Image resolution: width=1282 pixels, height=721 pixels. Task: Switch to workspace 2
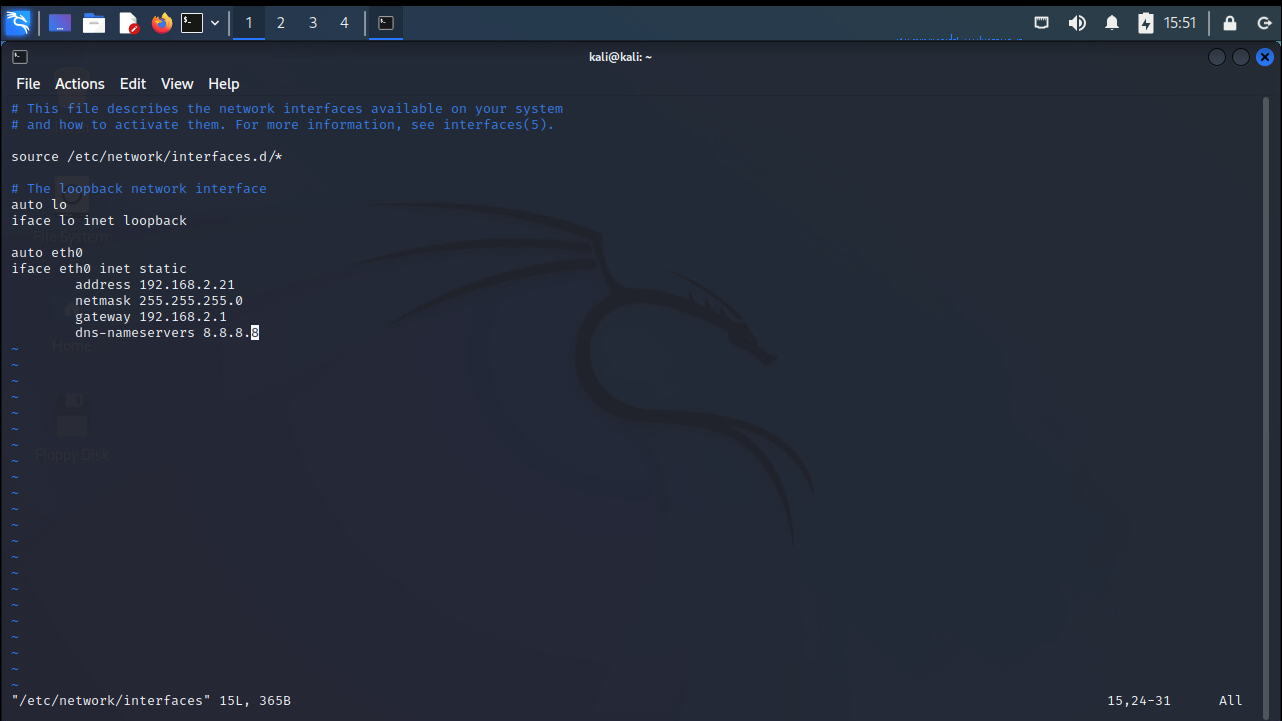(281, 22)
